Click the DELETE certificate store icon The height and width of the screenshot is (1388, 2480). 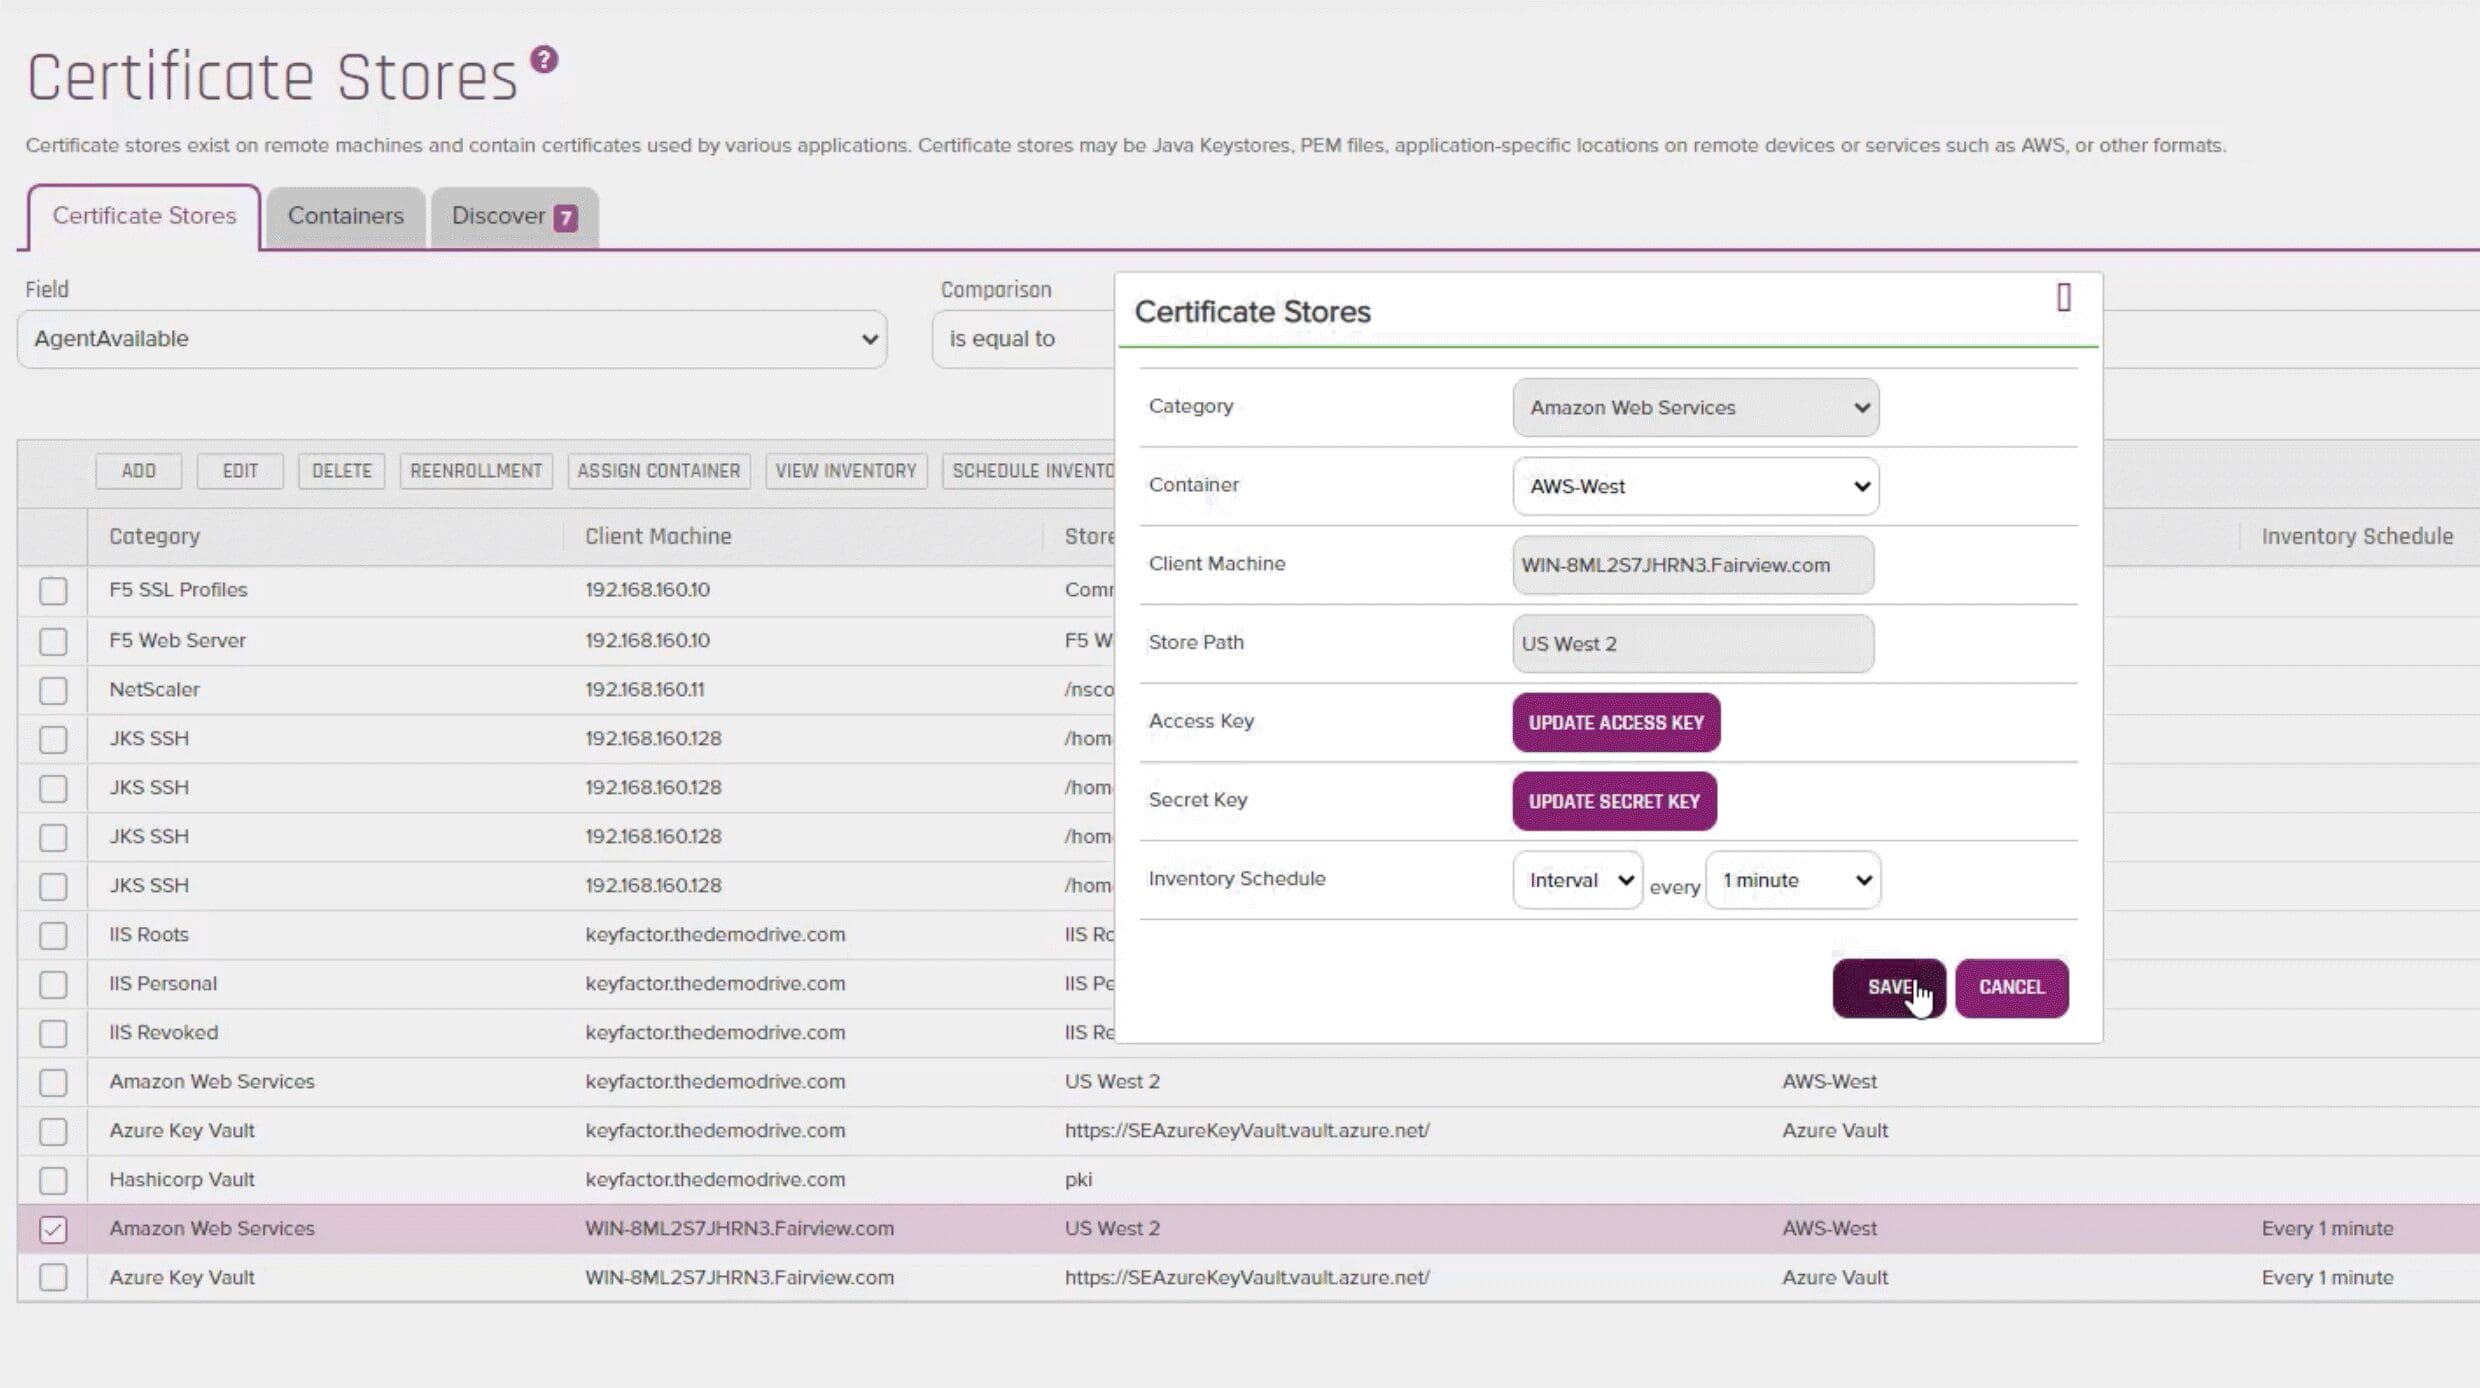(341, 470)
